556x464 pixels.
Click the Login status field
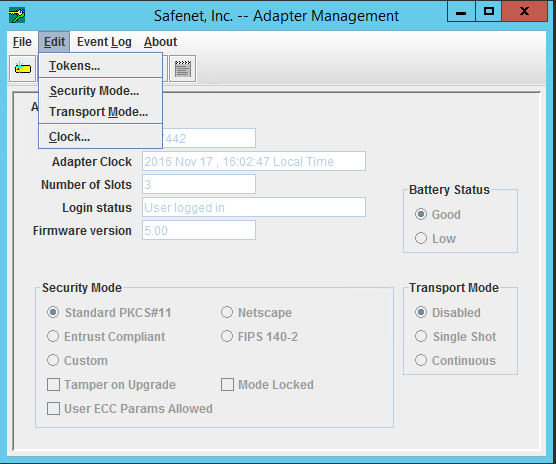point(254,207)
